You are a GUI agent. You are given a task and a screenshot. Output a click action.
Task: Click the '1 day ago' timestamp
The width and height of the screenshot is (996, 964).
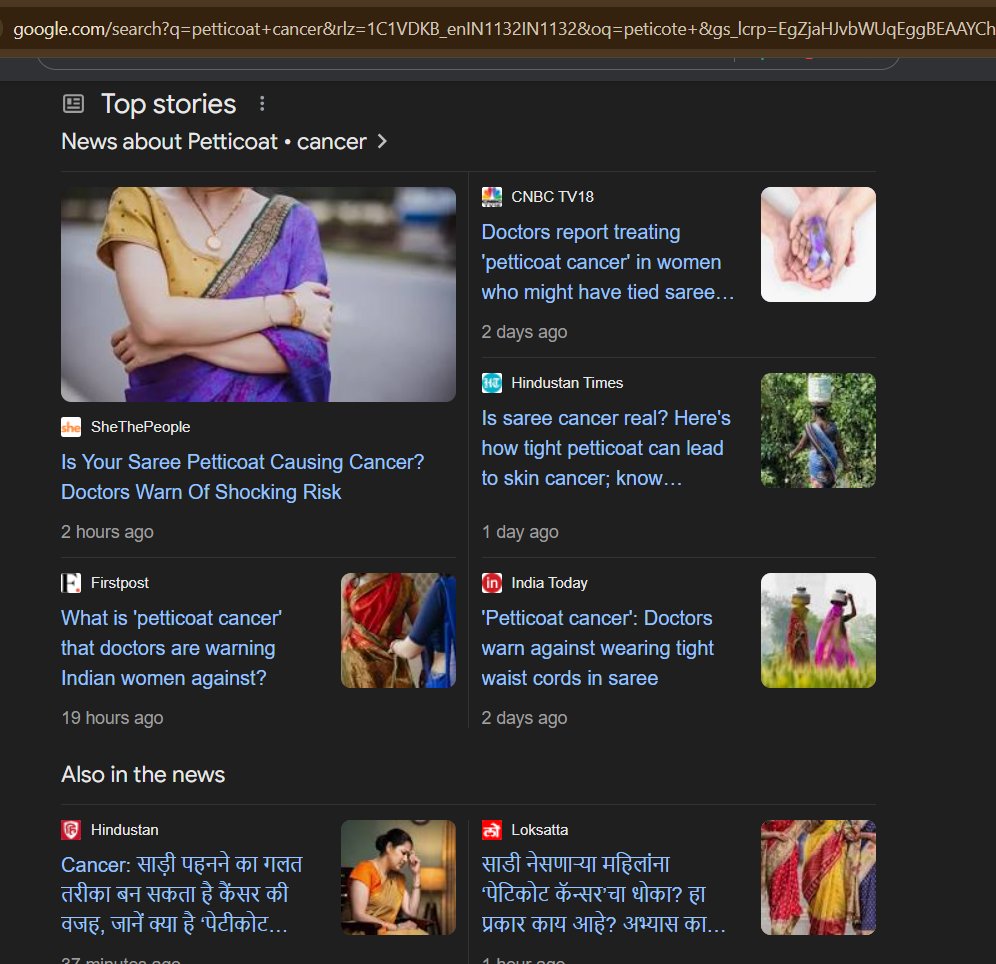click(x=520, y=532)
